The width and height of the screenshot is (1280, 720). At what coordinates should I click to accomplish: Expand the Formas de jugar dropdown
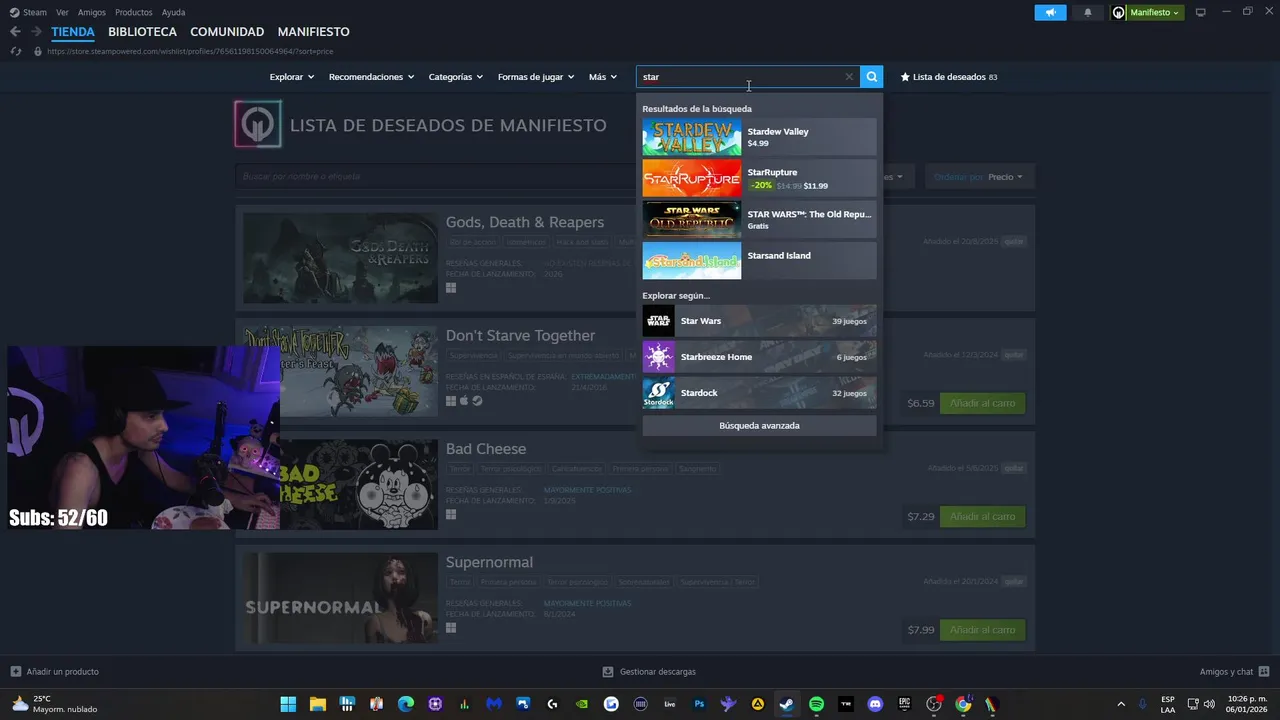coord(536,77)
